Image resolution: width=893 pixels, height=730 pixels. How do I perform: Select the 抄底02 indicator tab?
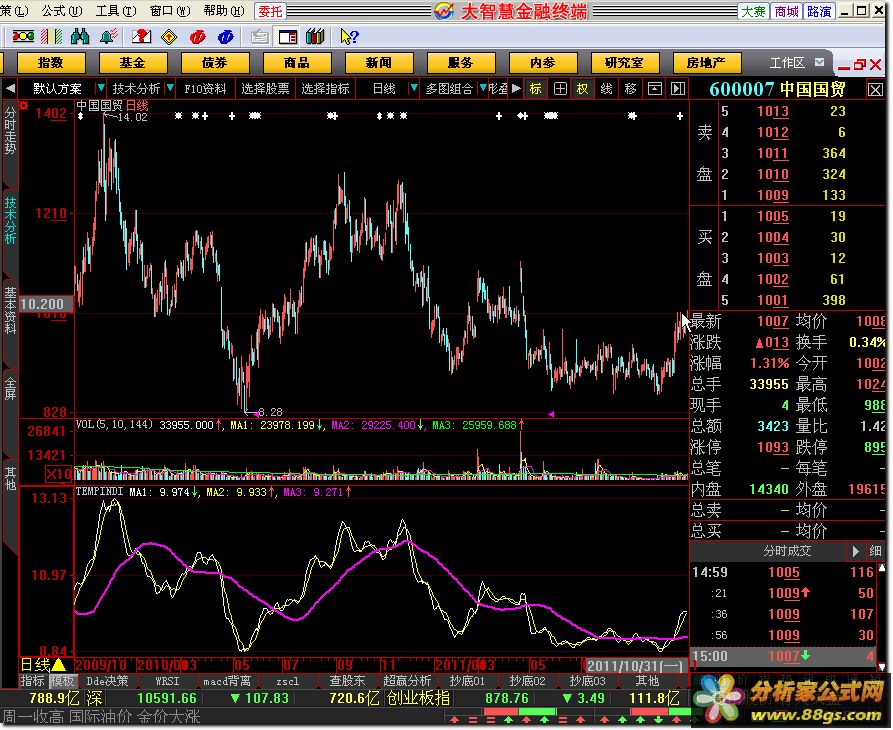pyautogui.click(x=527, y=681)
